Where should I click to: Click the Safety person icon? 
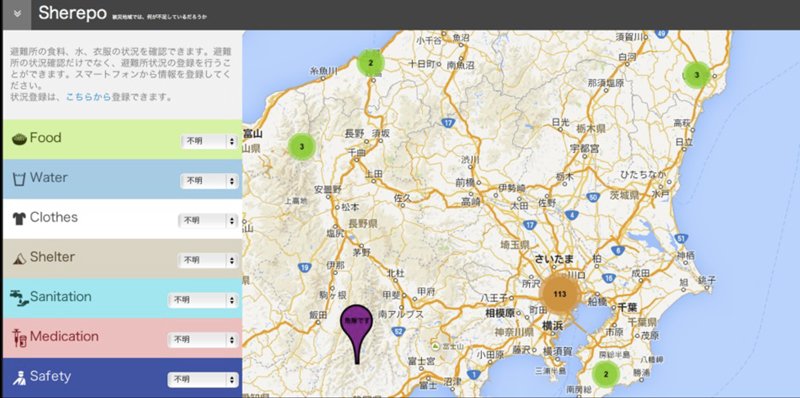point(19,378)
